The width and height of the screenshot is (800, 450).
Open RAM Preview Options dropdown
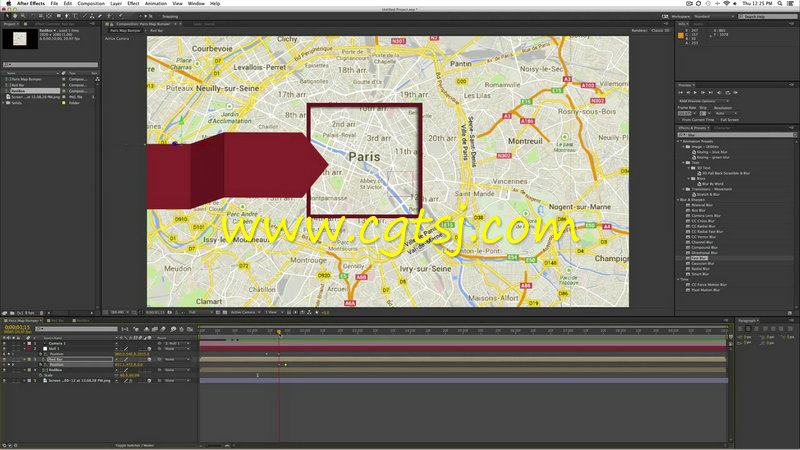pyautogui.click(x=705, y=101)
